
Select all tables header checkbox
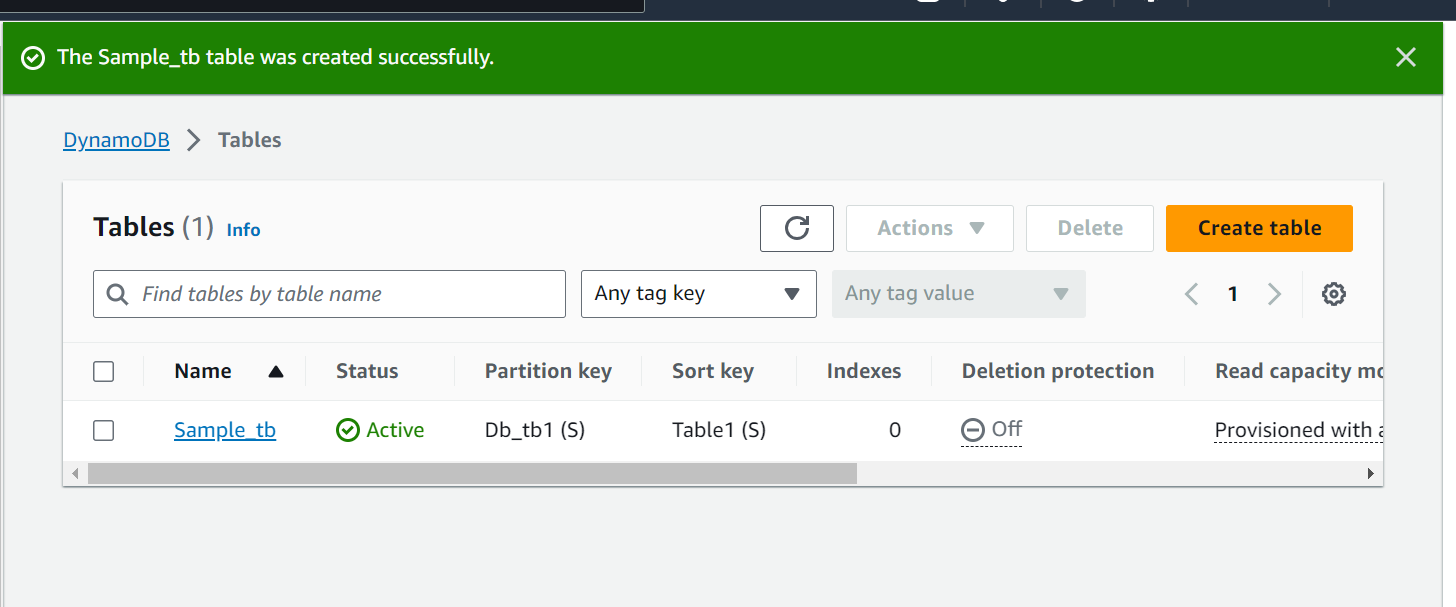[x=103, y=372]
